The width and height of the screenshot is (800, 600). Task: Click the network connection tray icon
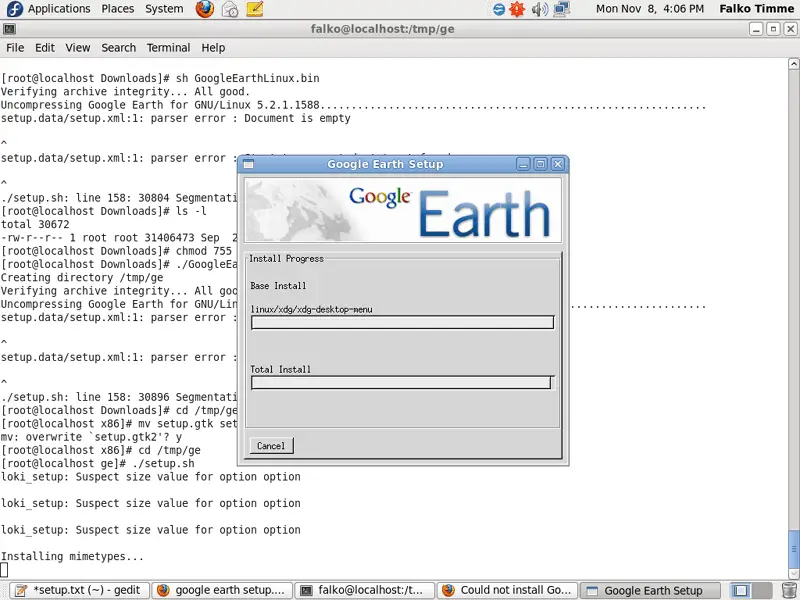pyautogui.click(x=562, y=9)
